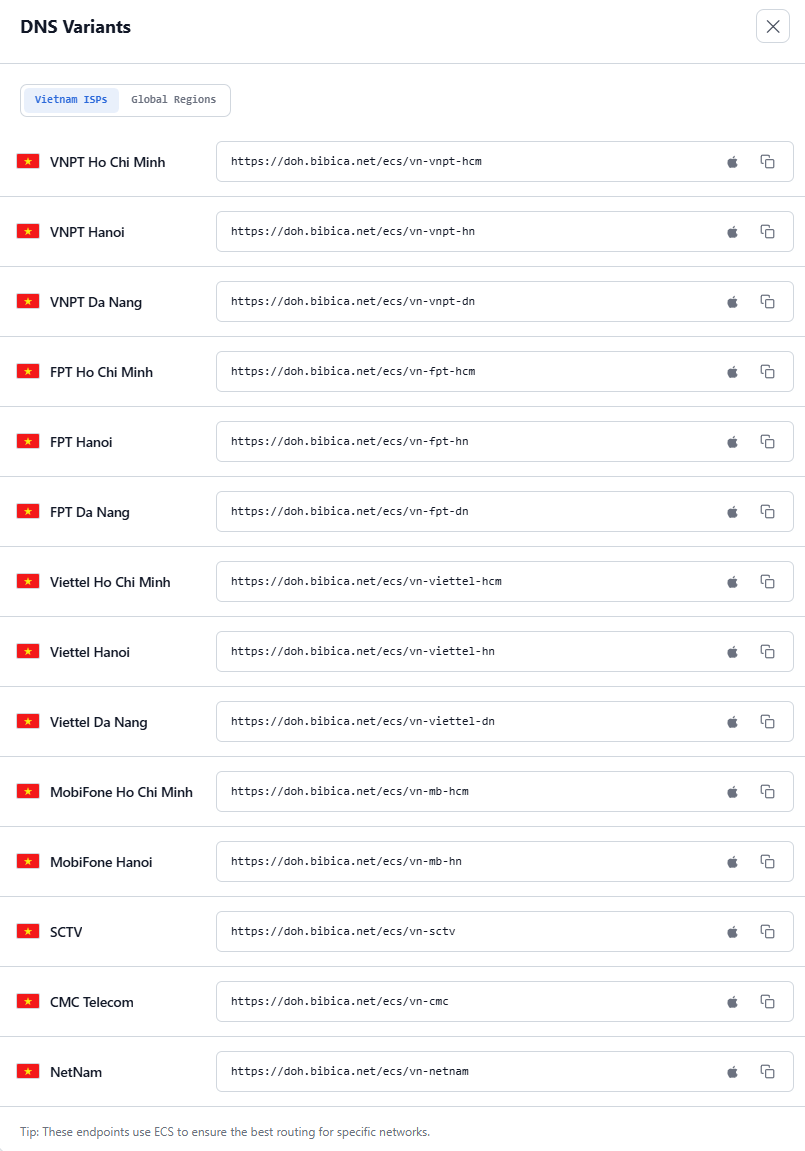Copy the VNPT Da Nang endpoint
Viewport: 805px width, 1151px height.
767,302
